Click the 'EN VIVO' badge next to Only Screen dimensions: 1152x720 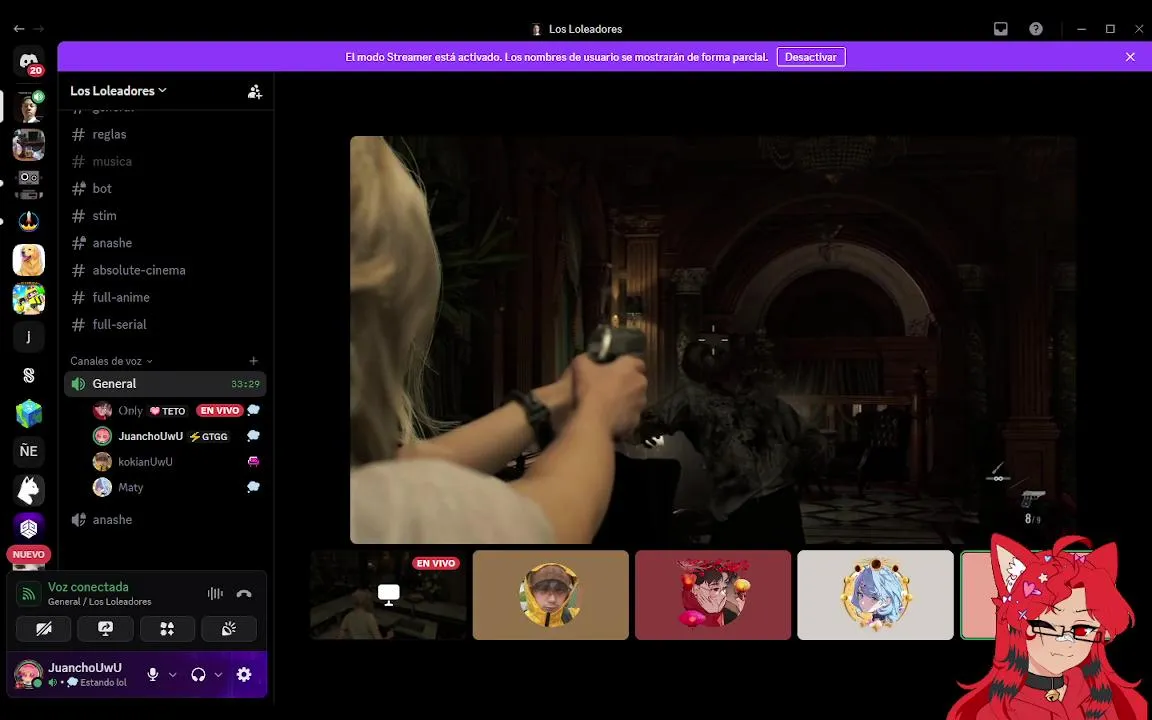[x=219, y=411]
